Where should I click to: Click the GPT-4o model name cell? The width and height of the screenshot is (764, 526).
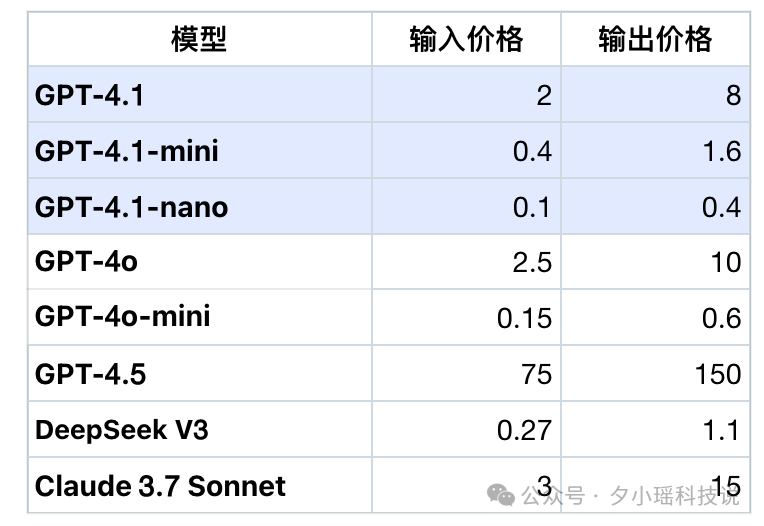[86, 262]
